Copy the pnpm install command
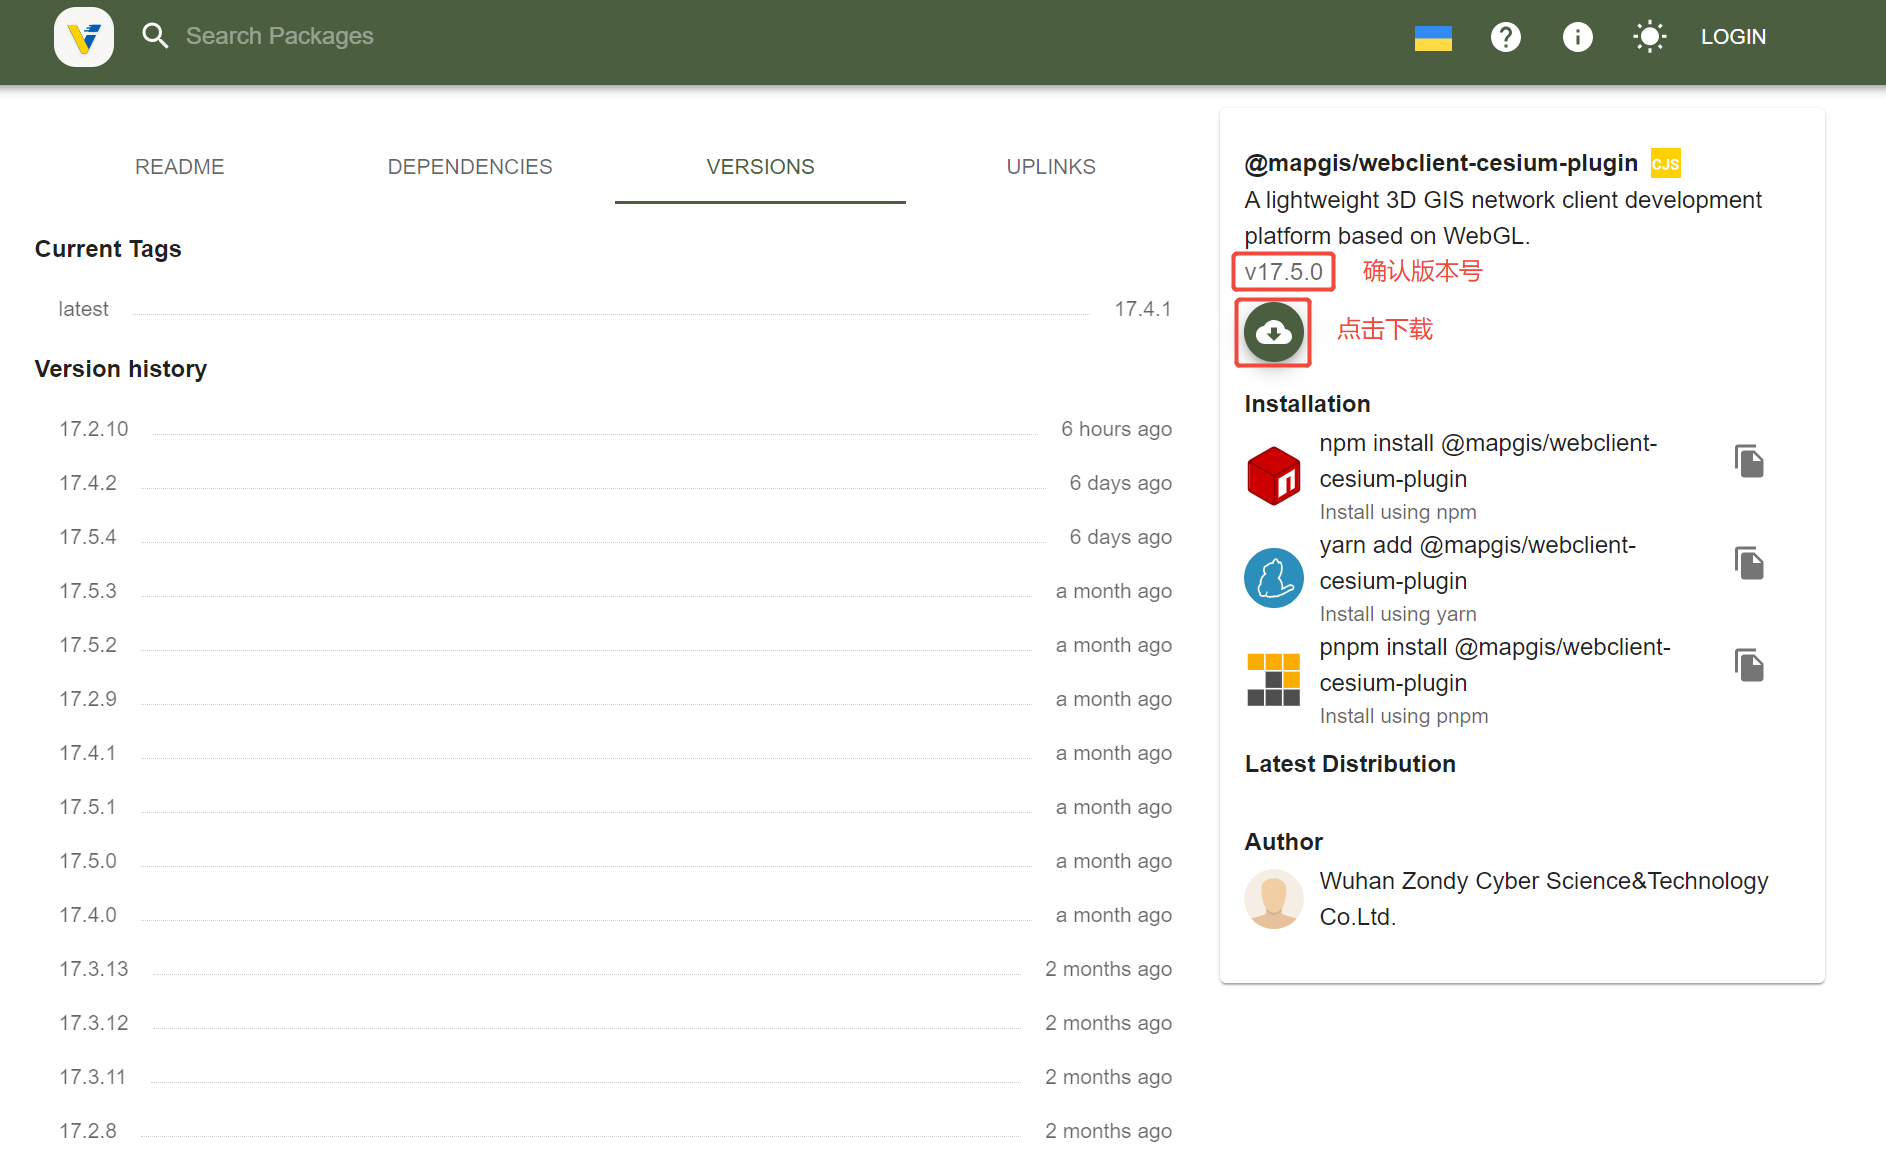 click(1749, 665)
